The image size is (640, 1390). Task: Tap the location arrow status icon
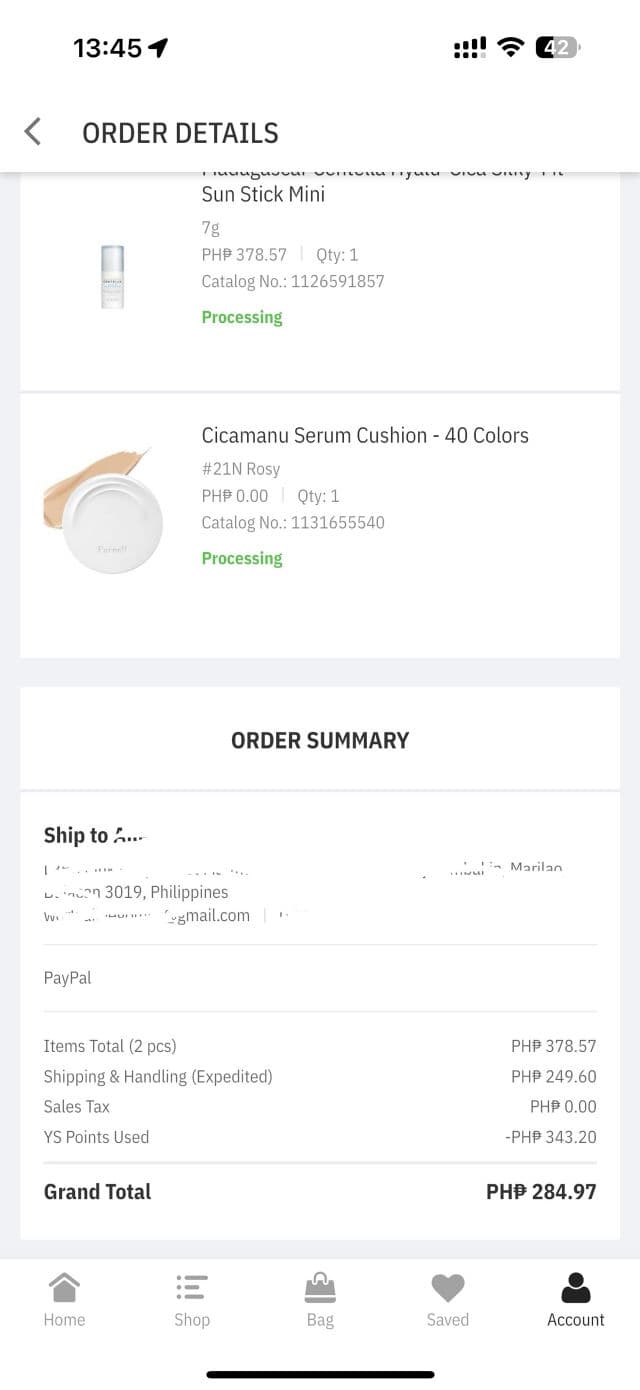click(158, 48)
